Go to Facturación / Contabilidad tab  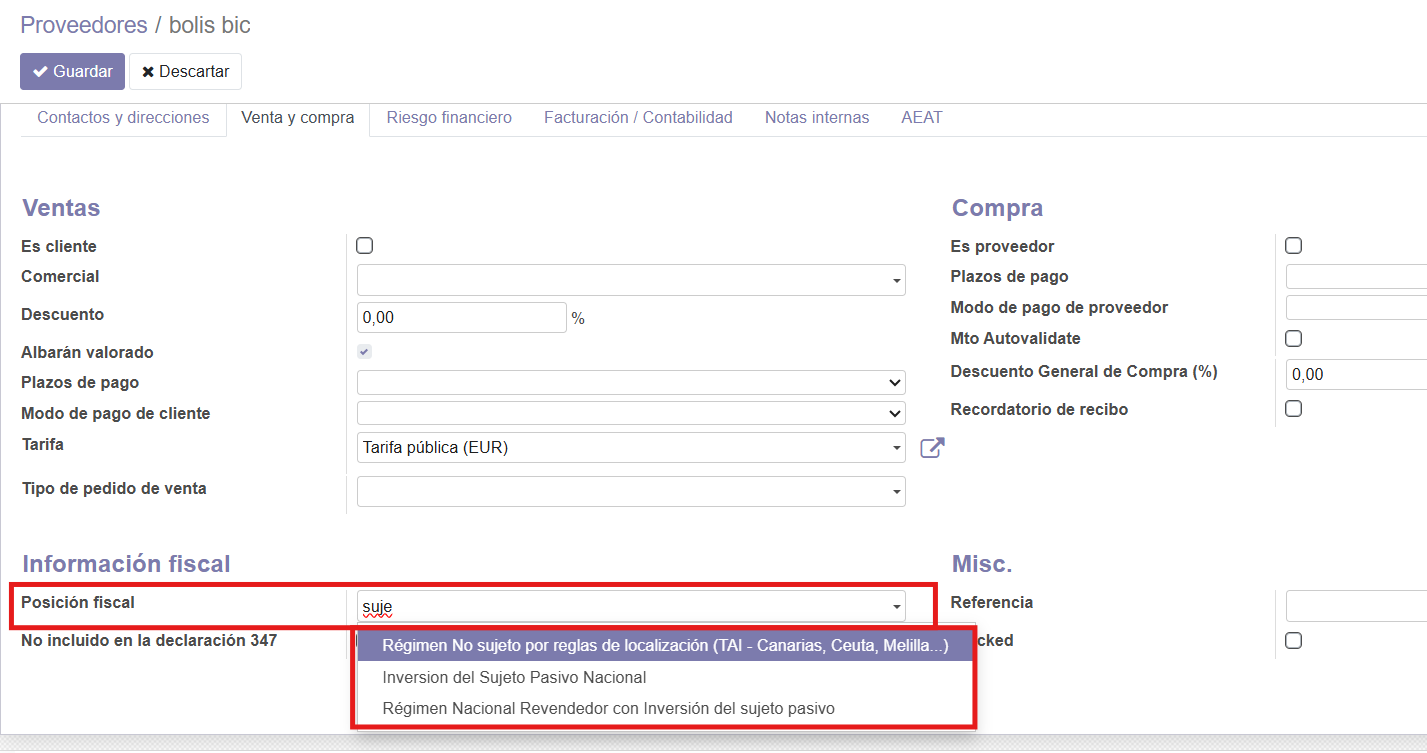[638, 118]
